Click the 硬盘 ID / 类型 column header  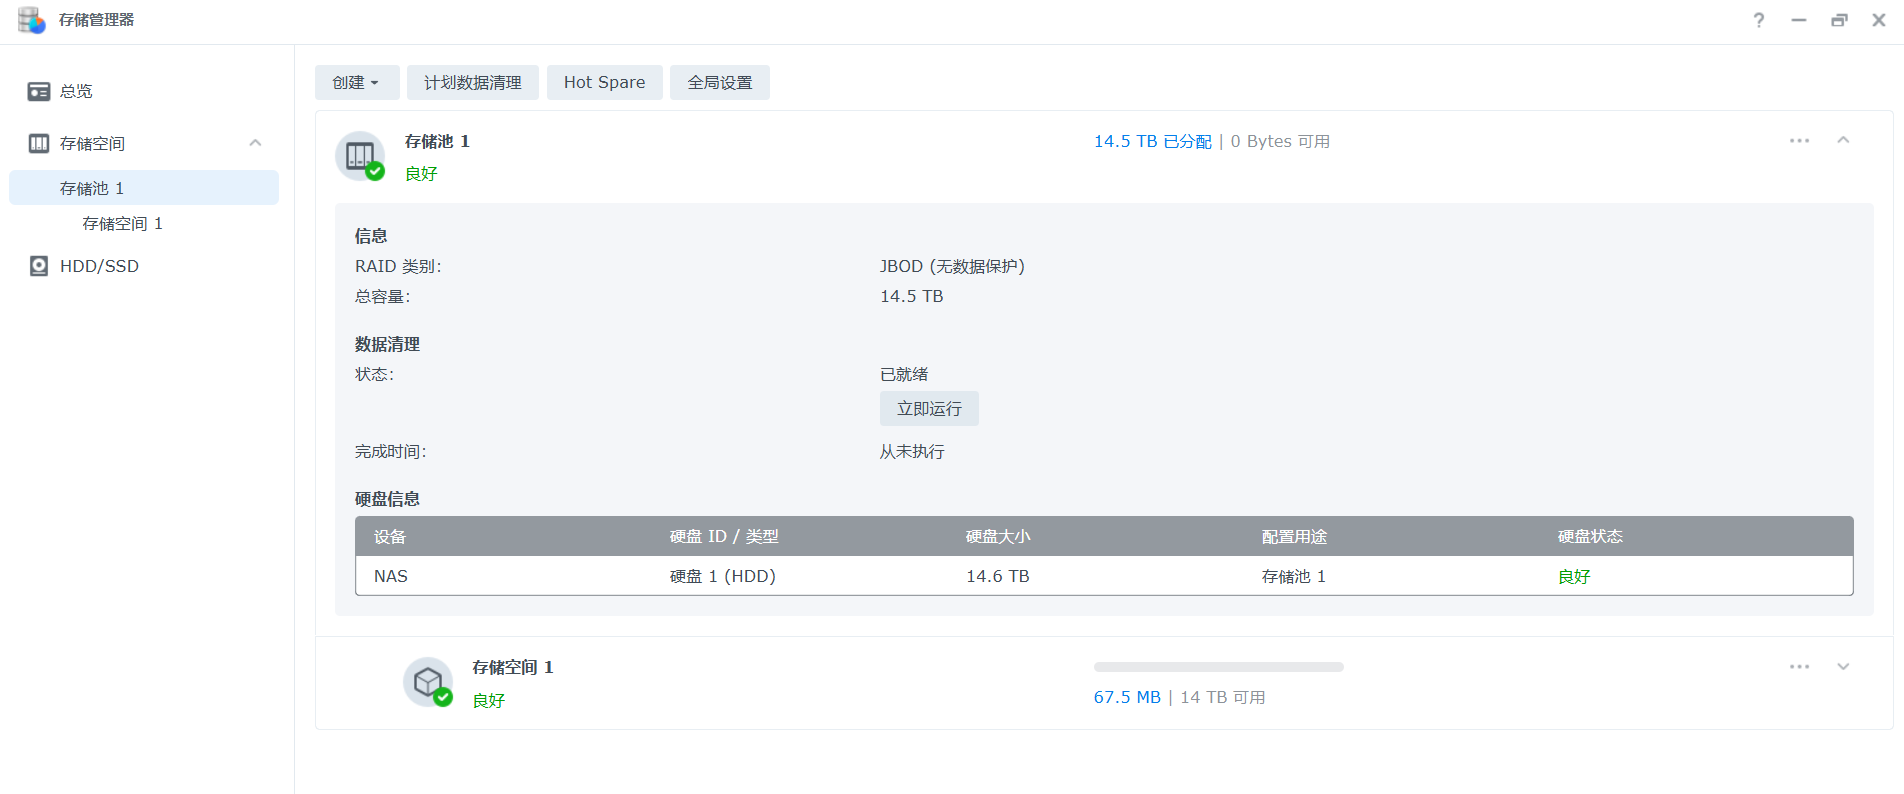[724, 536]
